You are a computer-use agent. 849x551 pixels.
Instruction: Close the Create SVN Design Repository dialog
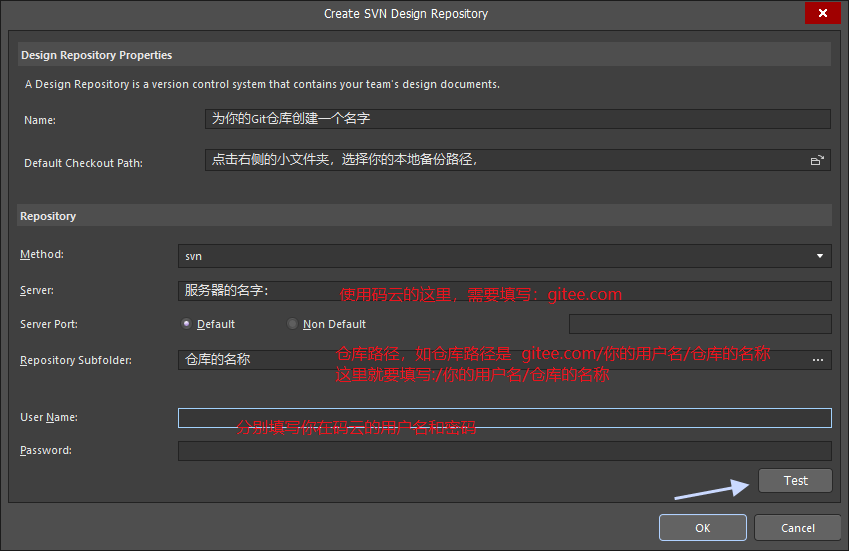pyautogui.click(x=822, y=13)
